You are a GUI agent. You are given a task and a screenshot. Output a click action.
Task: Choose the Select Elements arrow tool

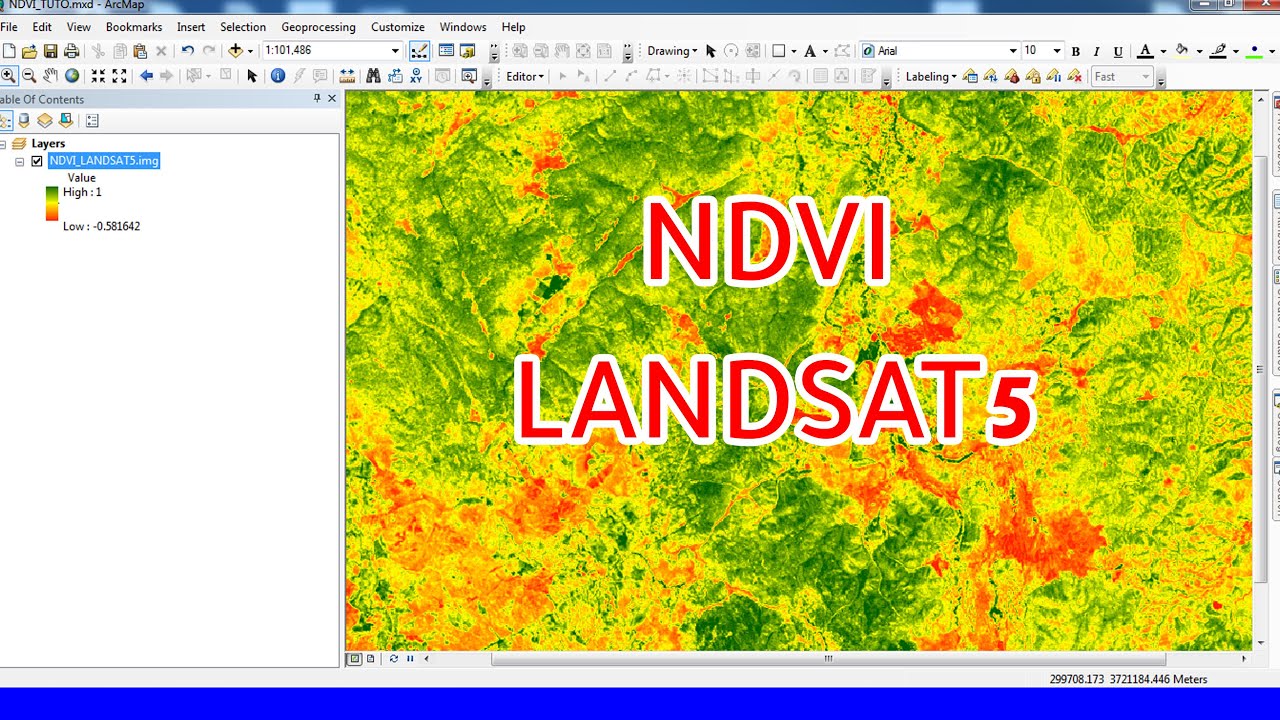(252, 76)
